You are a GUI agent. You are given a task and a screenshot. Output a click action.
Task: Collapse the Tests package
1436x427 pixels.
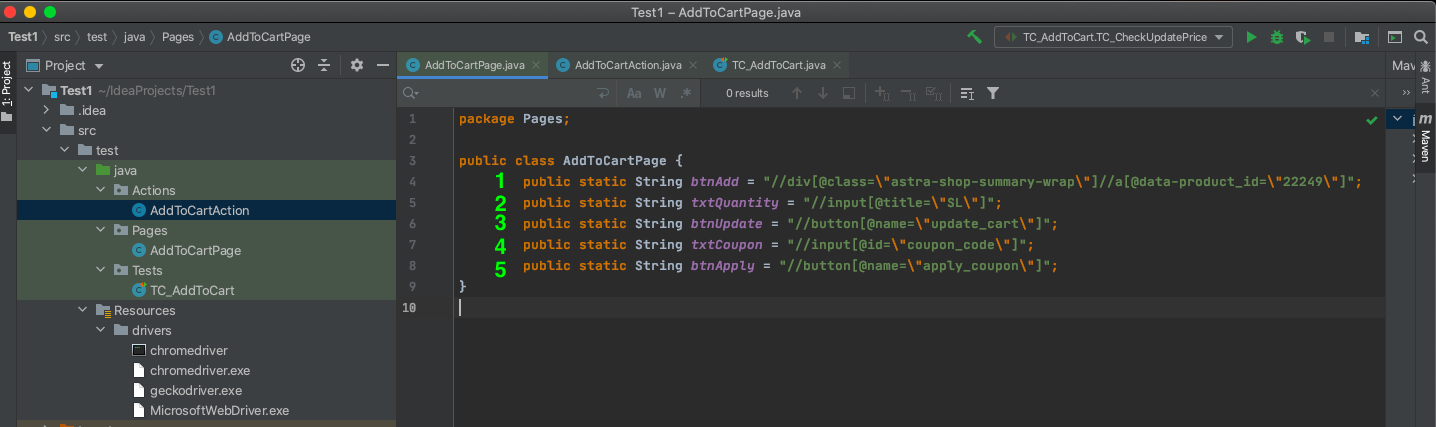(101, 270)
